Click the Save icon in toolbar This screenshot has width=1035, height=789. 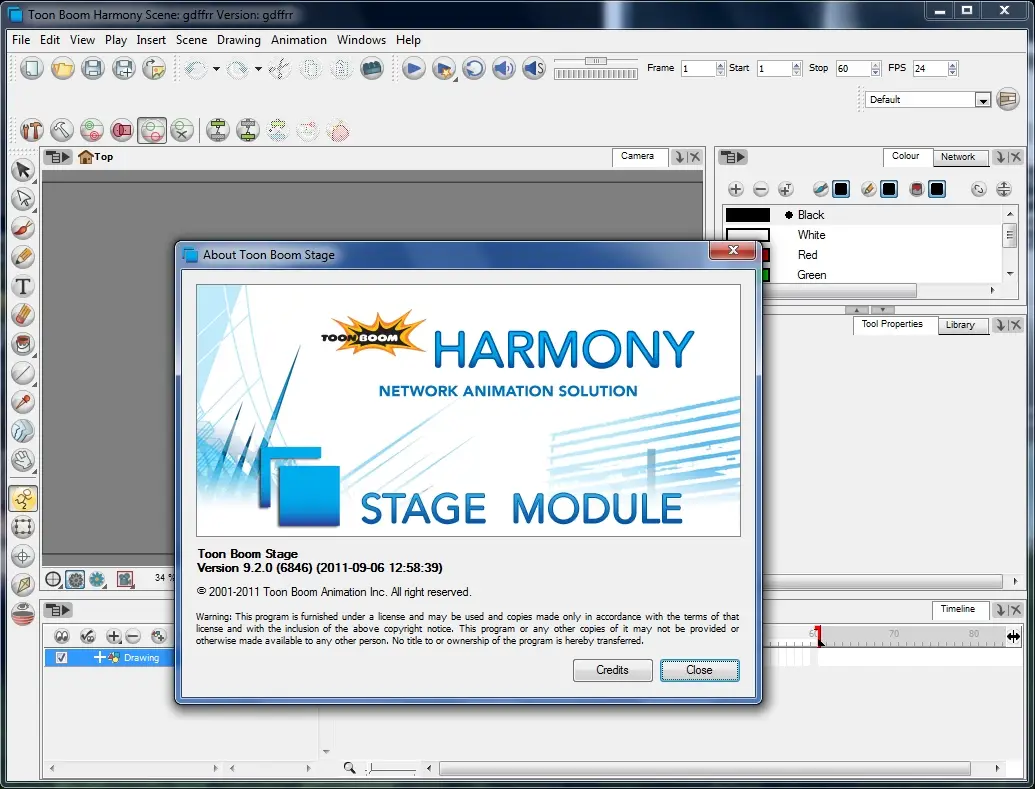(x=93, y=69)
